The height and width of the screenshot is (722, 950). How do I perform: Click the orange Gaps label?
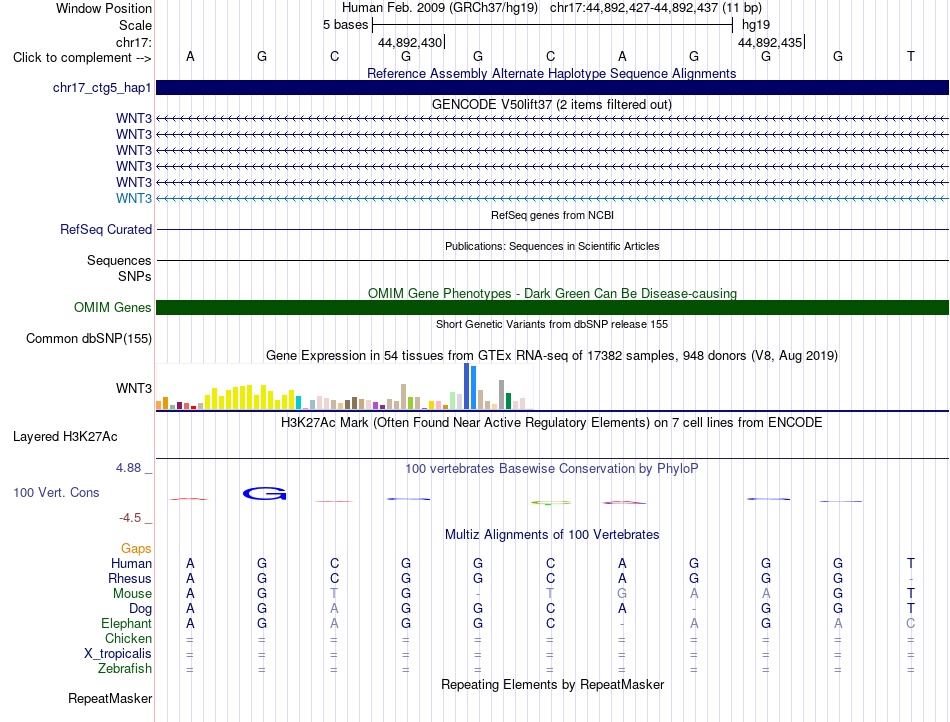(x=136, y=548)
